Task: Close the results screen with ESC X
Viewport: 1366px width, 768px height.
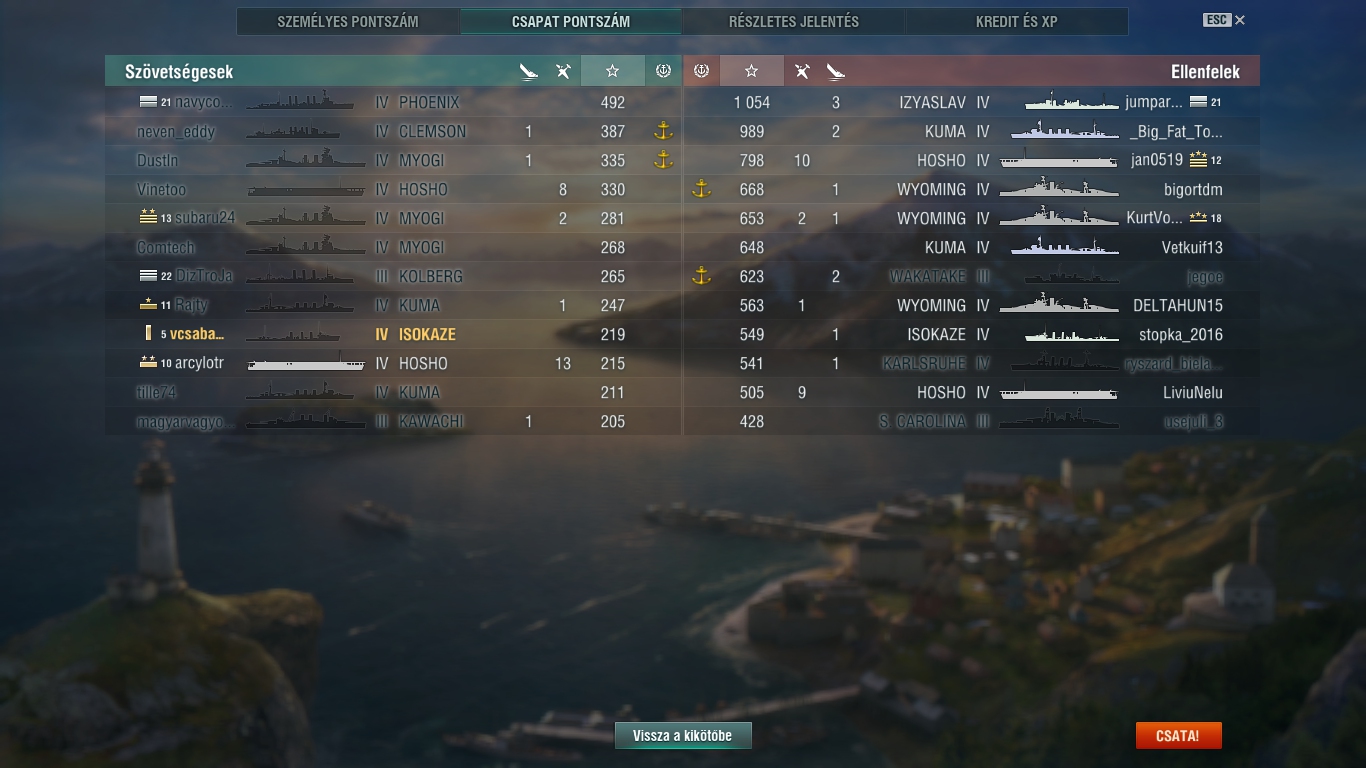Action: [x=1224, y=20]
